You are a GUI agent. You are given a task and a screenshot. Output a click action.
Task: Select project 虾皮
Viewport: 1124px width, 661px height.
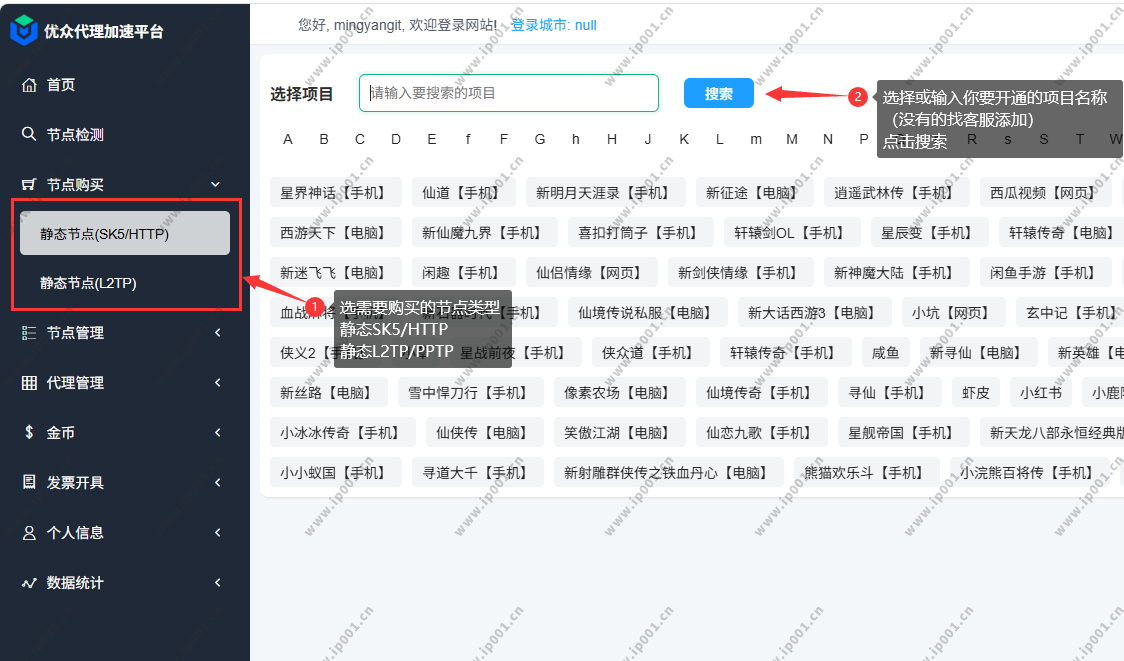tap(976, 393)
